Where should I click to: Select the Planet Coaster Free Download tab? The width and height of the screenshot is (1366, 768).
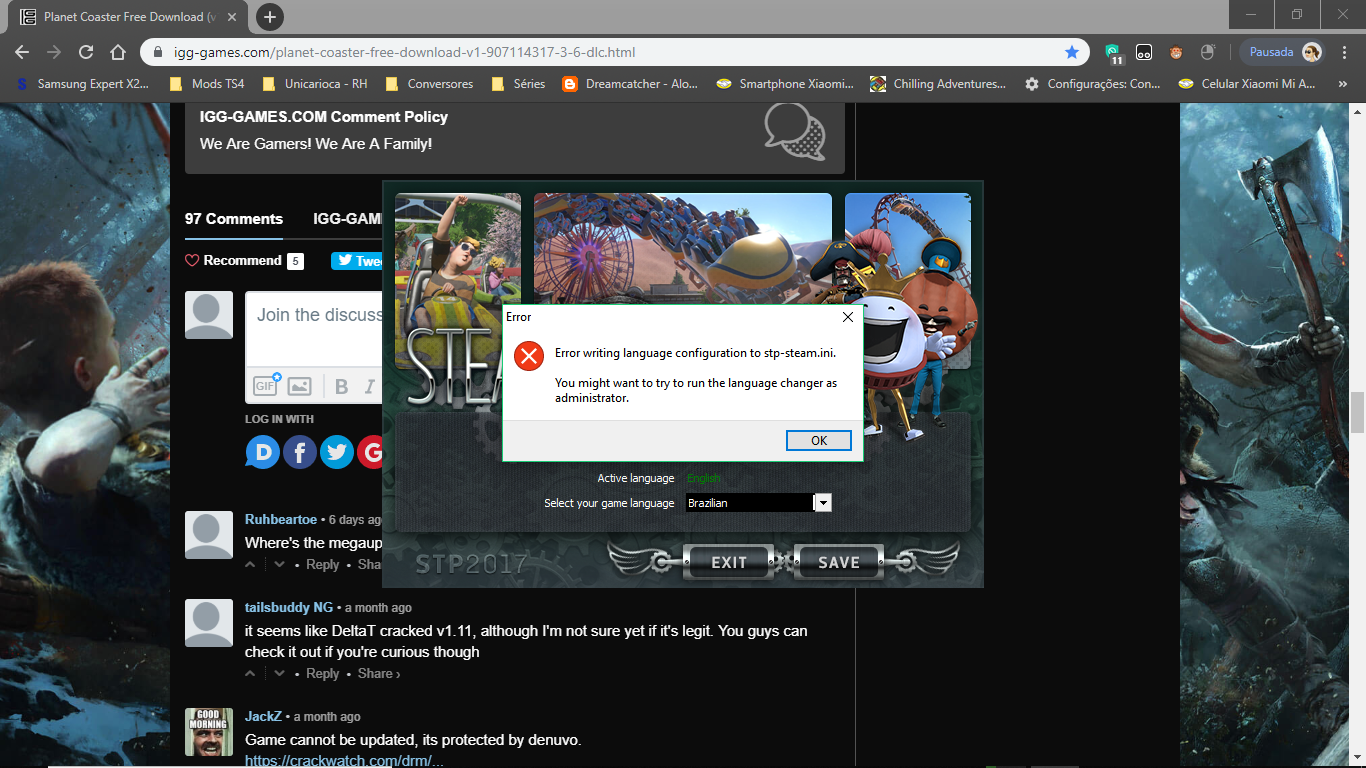(x=128, y=17)
